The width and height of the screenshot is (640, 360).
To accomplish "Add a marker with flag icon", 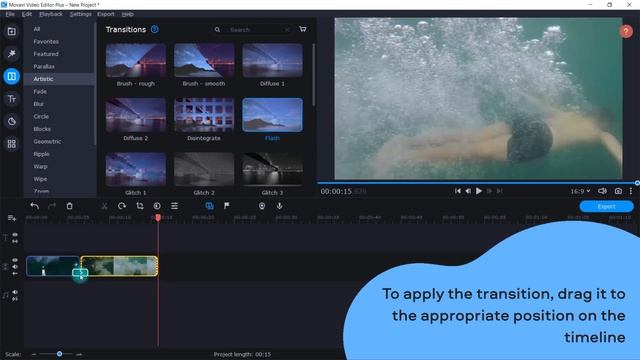I will tap(227, 206).
